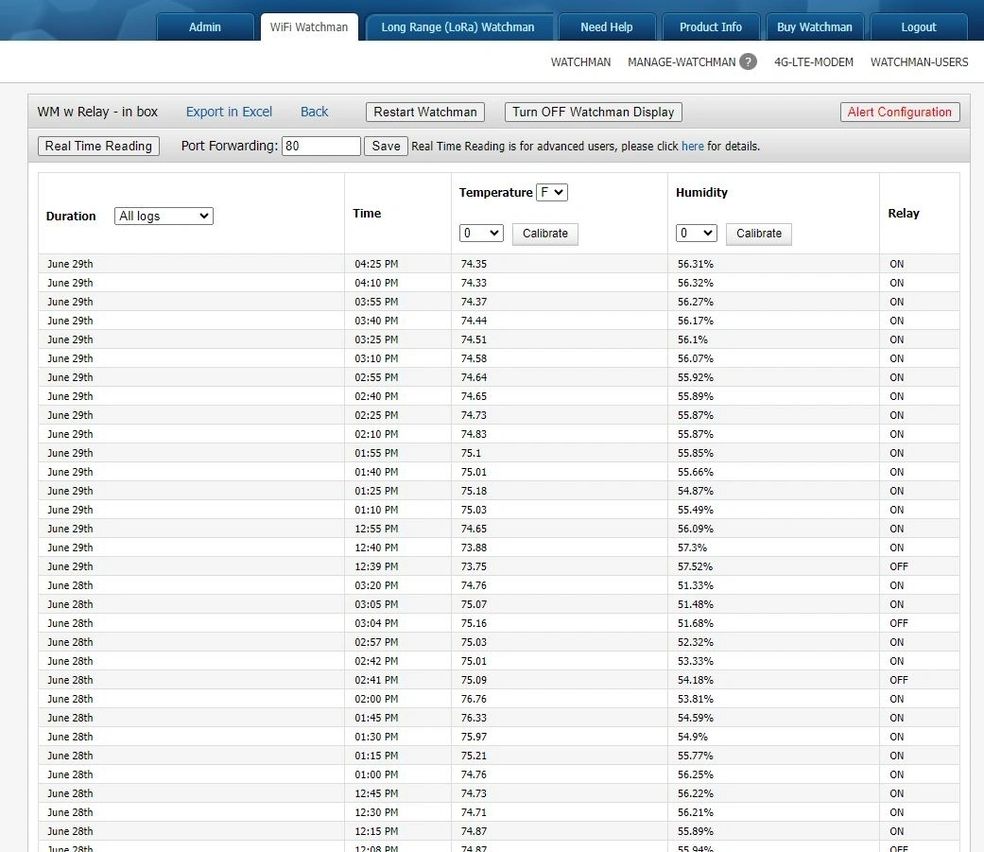Click humidity value 54.59%
This screenshot has height=852, width=984.
(x=695, y=718)
